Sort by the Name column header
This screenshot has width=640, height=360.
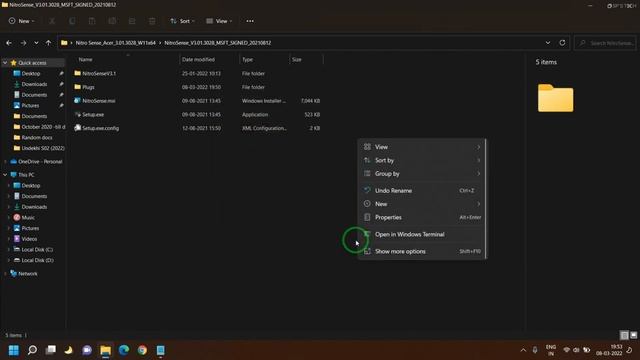pyautogui.click(x=85, y=60)
